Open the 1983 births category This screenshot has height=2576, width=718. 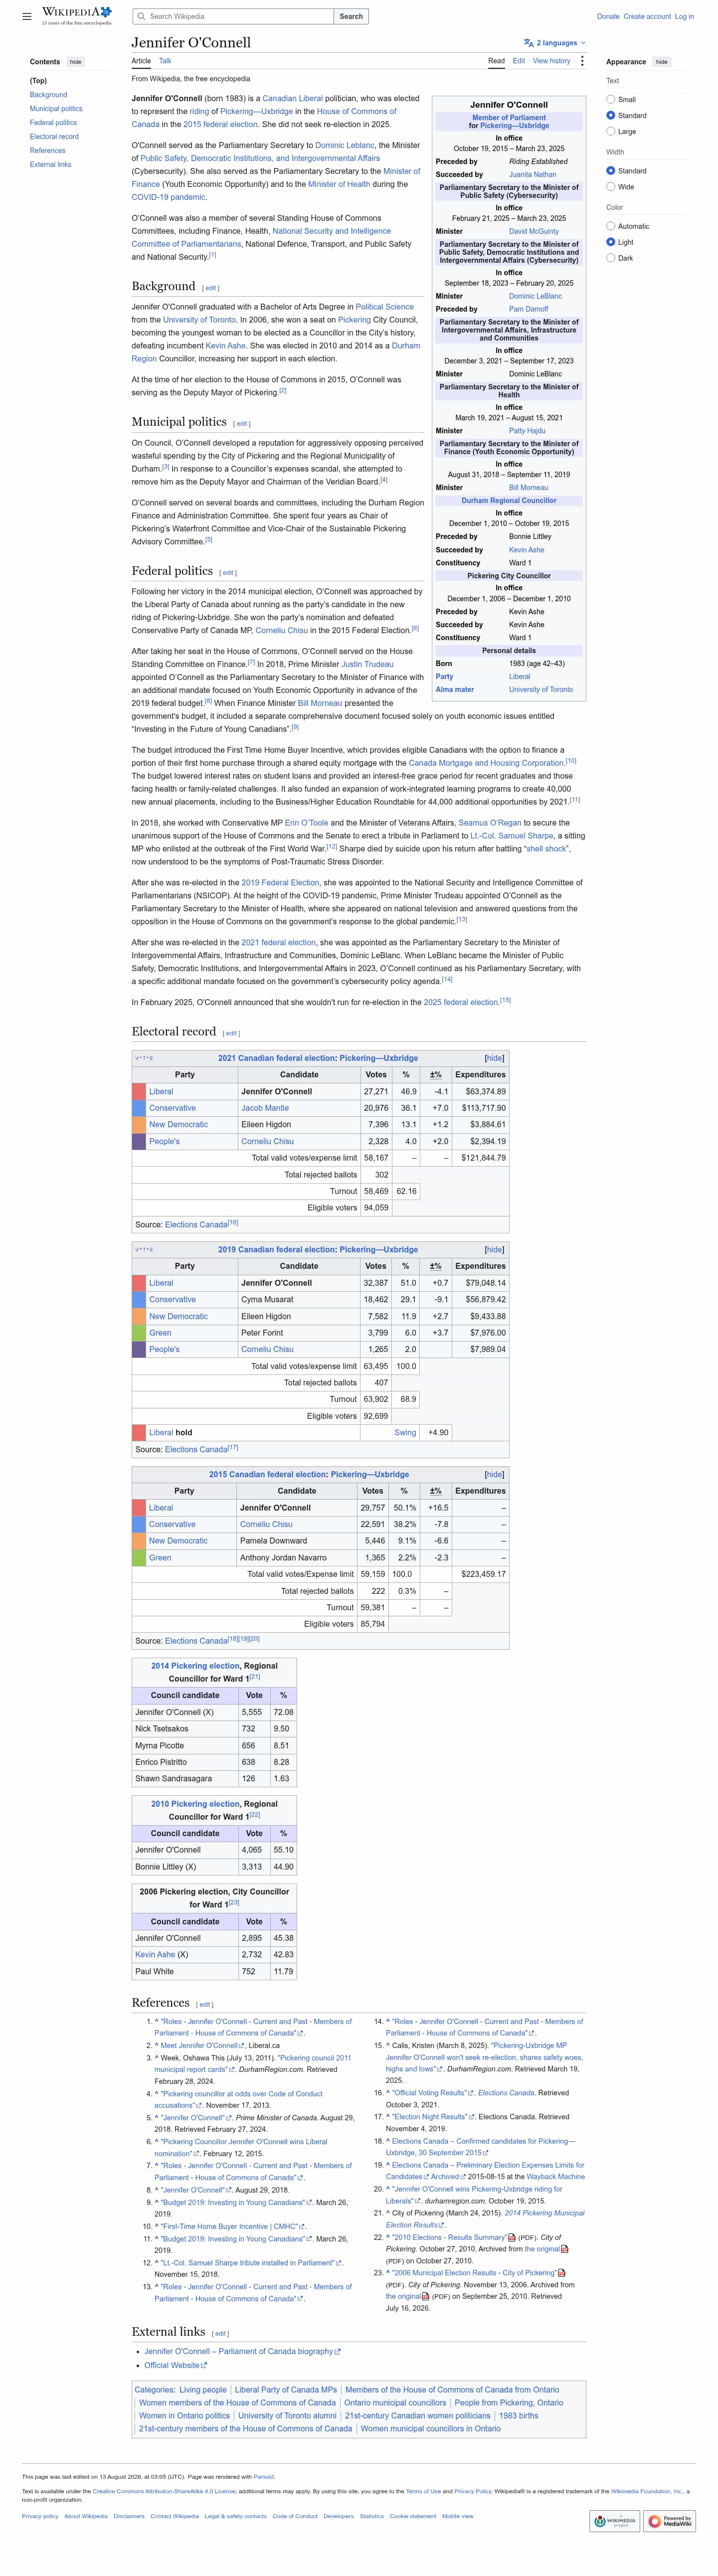click(519, 2415)
